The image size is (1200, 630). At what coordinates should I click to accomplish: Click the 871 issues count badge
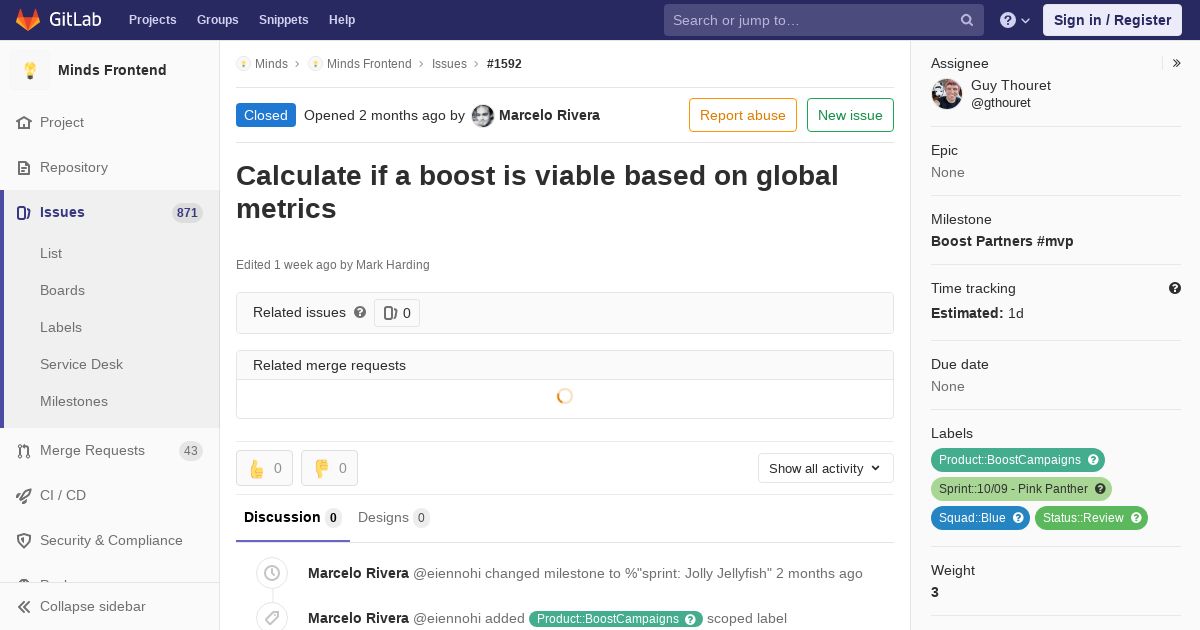click(x=187, y=212)
